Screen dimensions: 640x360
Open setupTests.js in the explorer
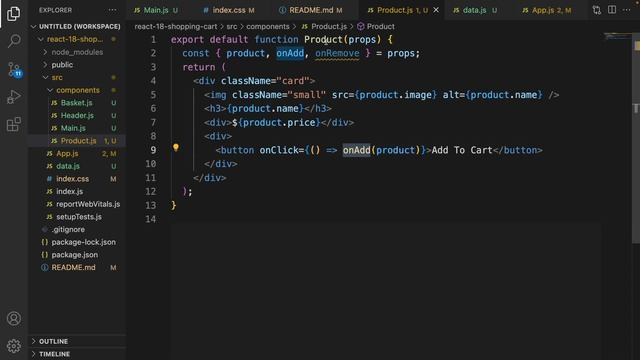coord(77,216)
